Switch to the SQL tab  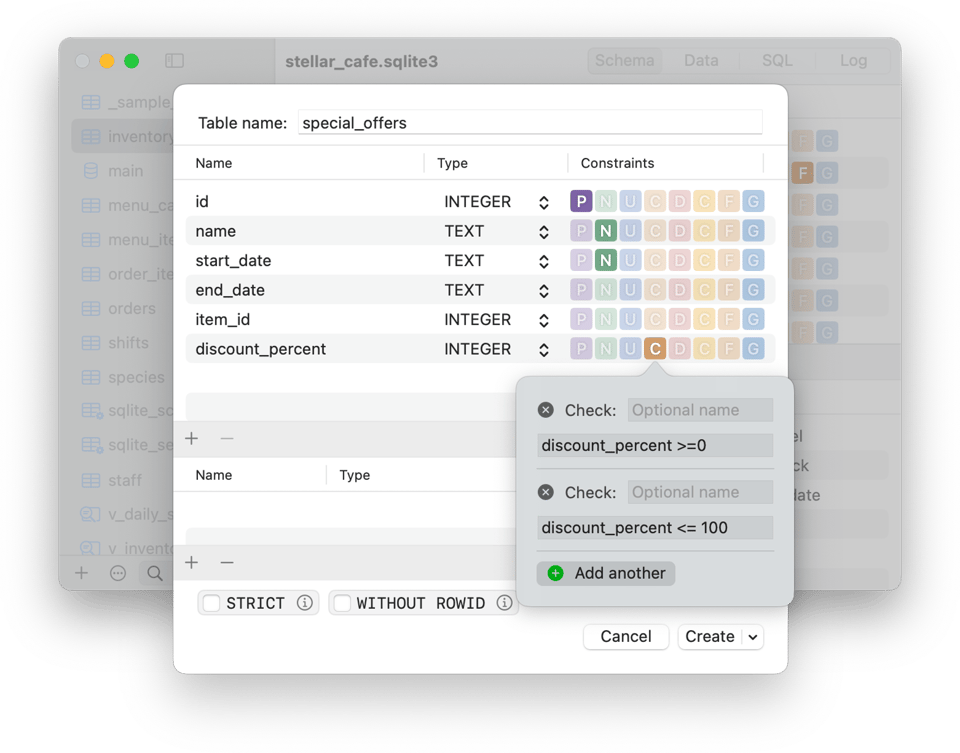[777, 61]
